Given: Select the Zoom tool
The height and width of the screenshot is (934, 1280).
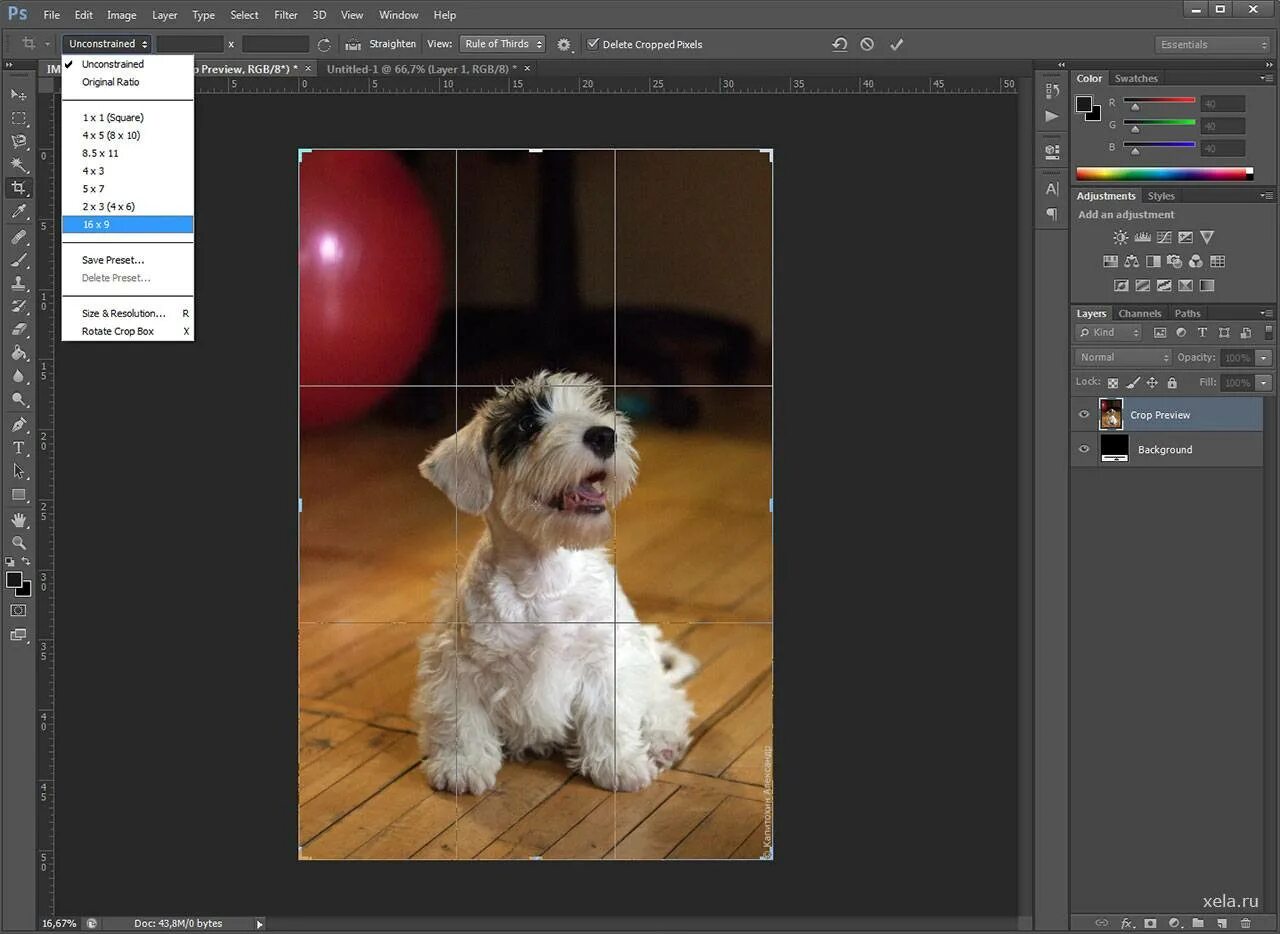Looking at the screenshot, I should [18, 543].
